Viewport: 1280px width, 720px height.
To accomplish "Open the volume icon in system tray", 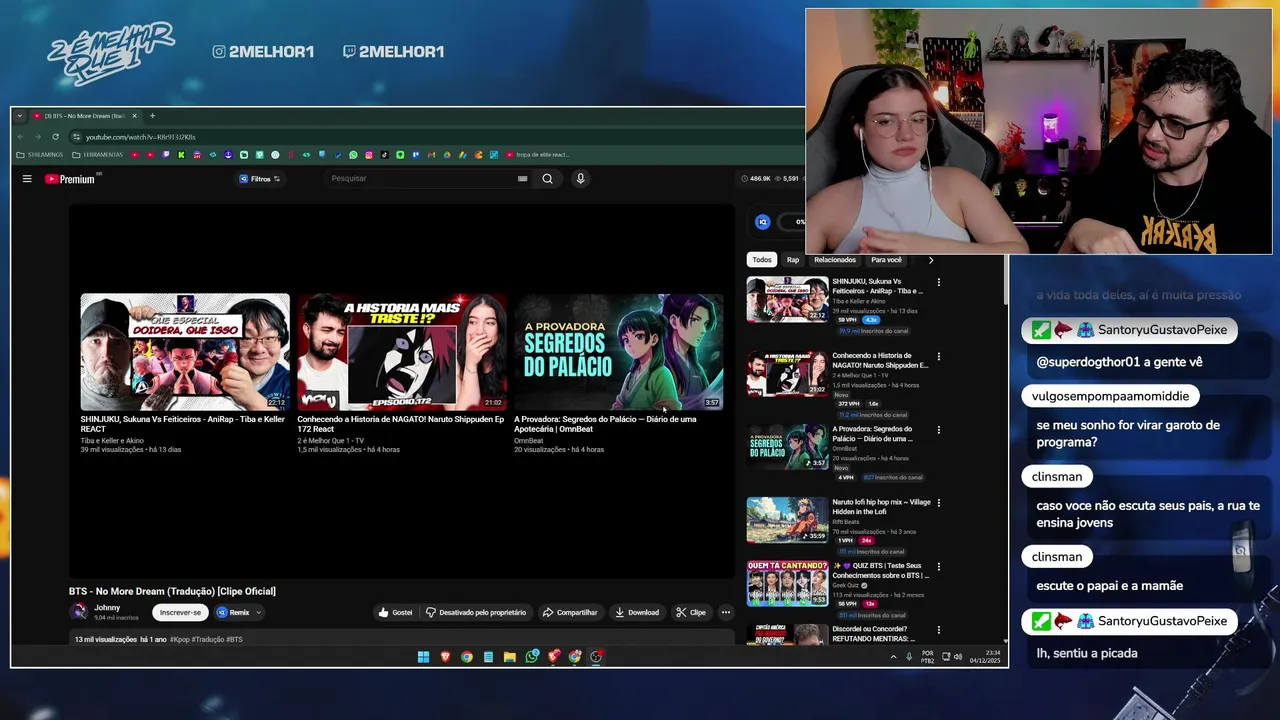I will (958, 657).
